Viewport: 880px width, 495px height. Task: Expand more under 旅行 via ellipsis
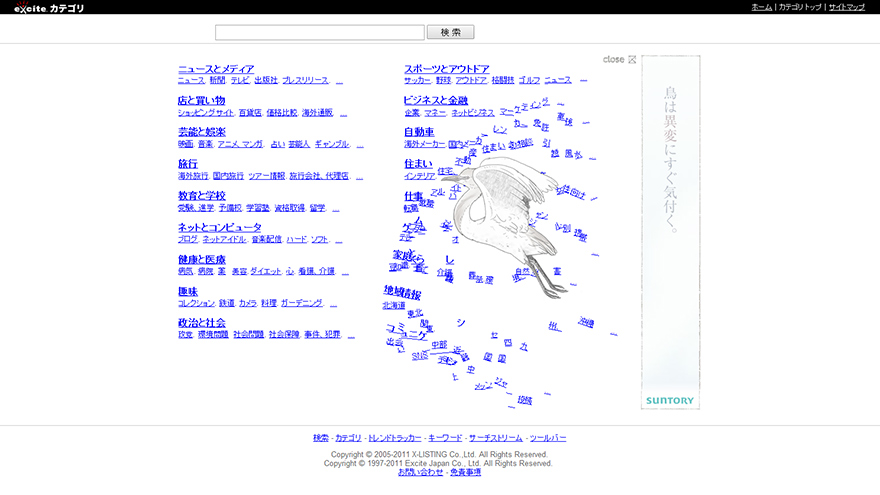click(359, 176)
